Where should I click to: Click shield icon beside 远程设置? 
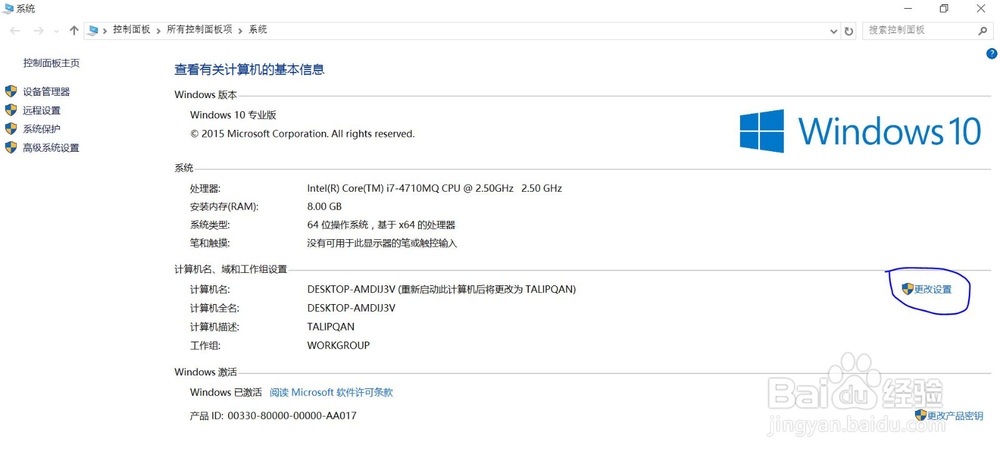pos(10,110)
